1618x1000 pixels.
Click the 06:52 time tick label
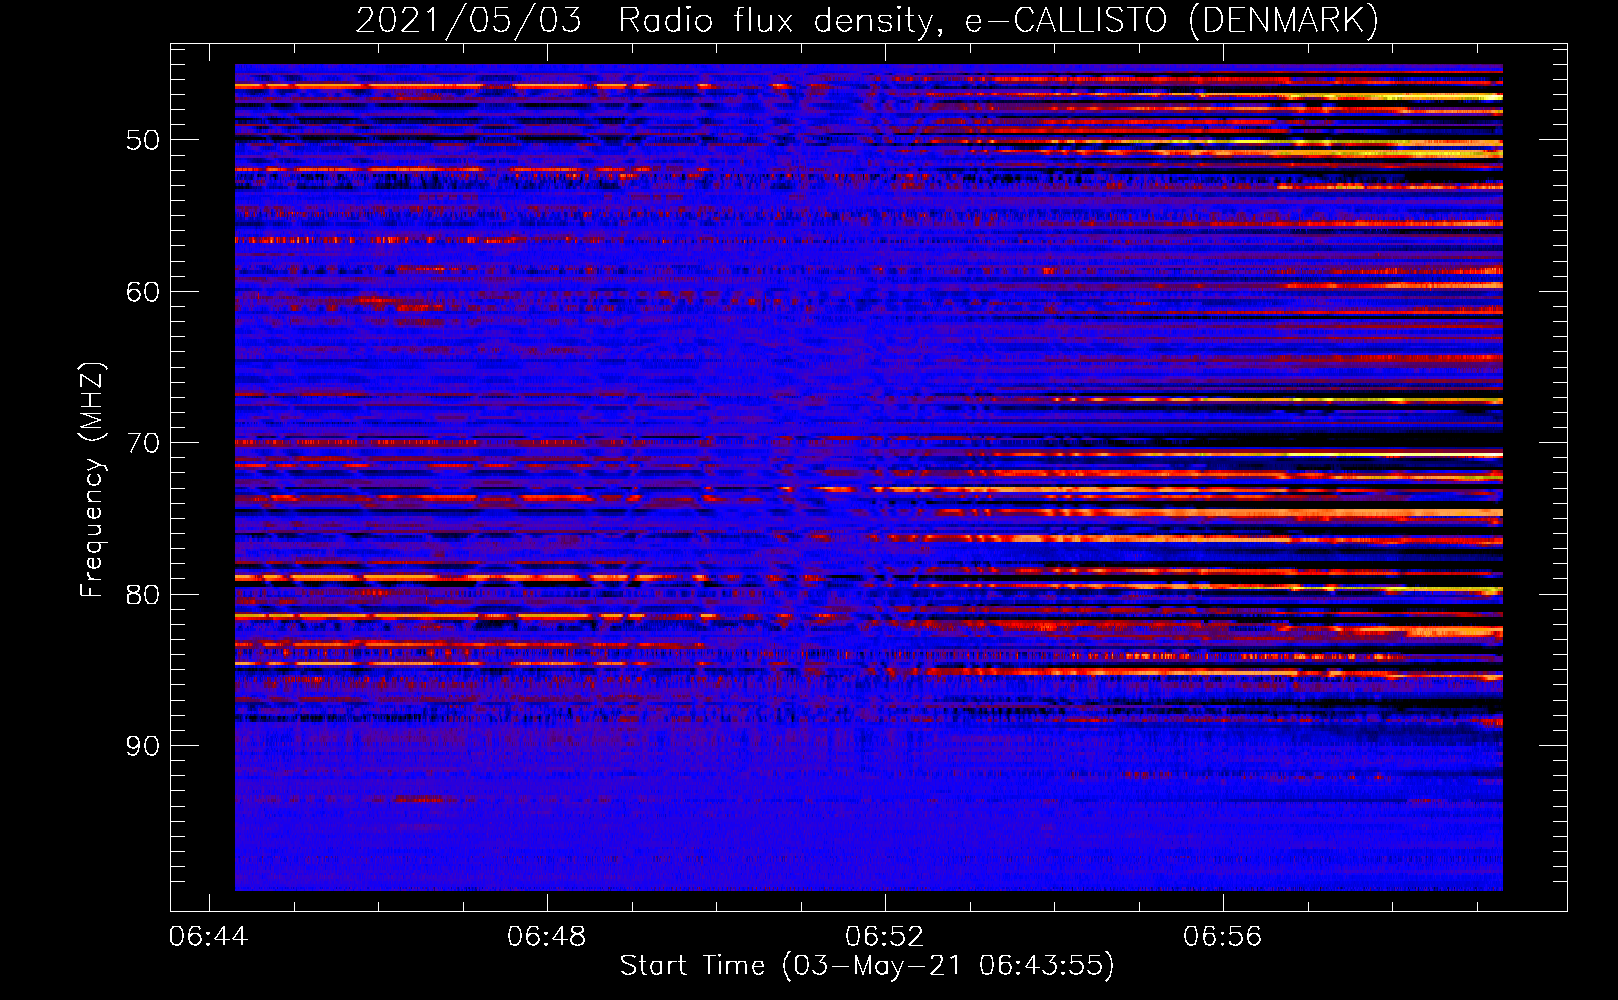click(884, 937)
